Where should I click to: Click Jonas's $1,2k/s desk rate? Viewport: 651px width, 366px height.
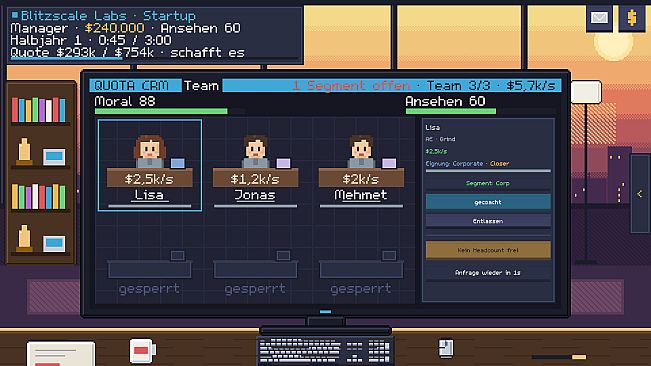point(255,179)
